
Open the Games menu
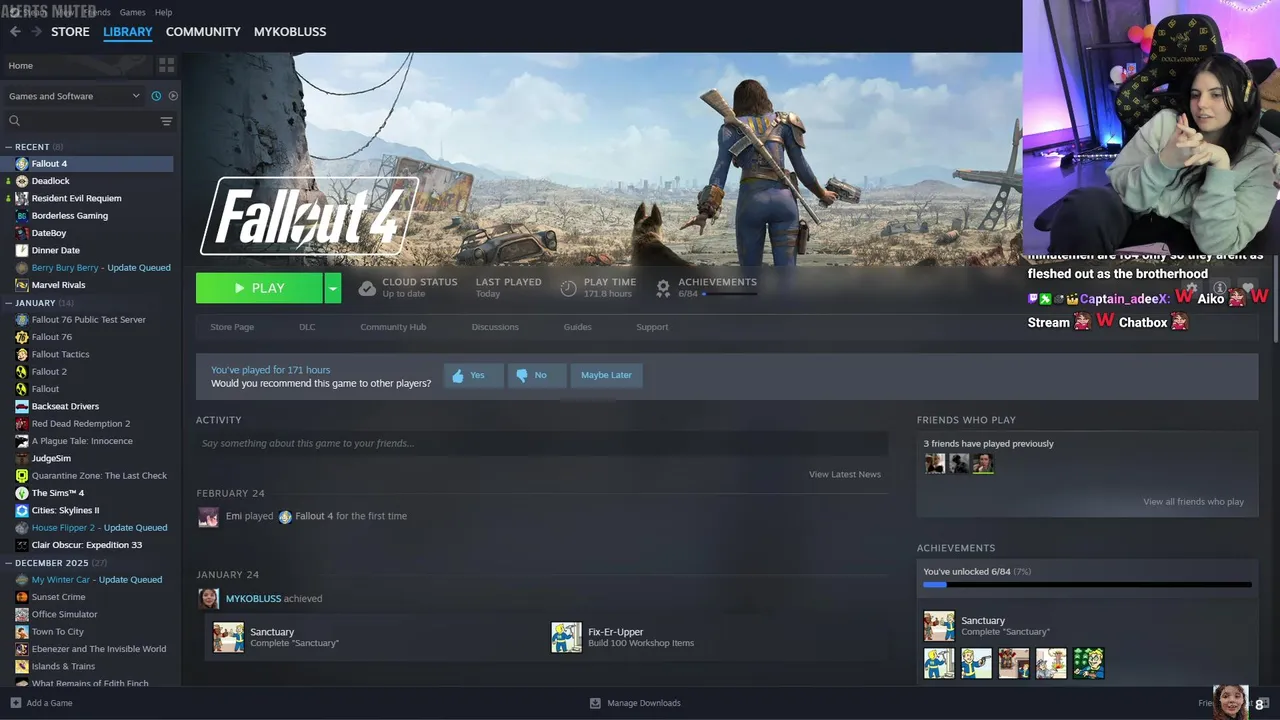132,12
